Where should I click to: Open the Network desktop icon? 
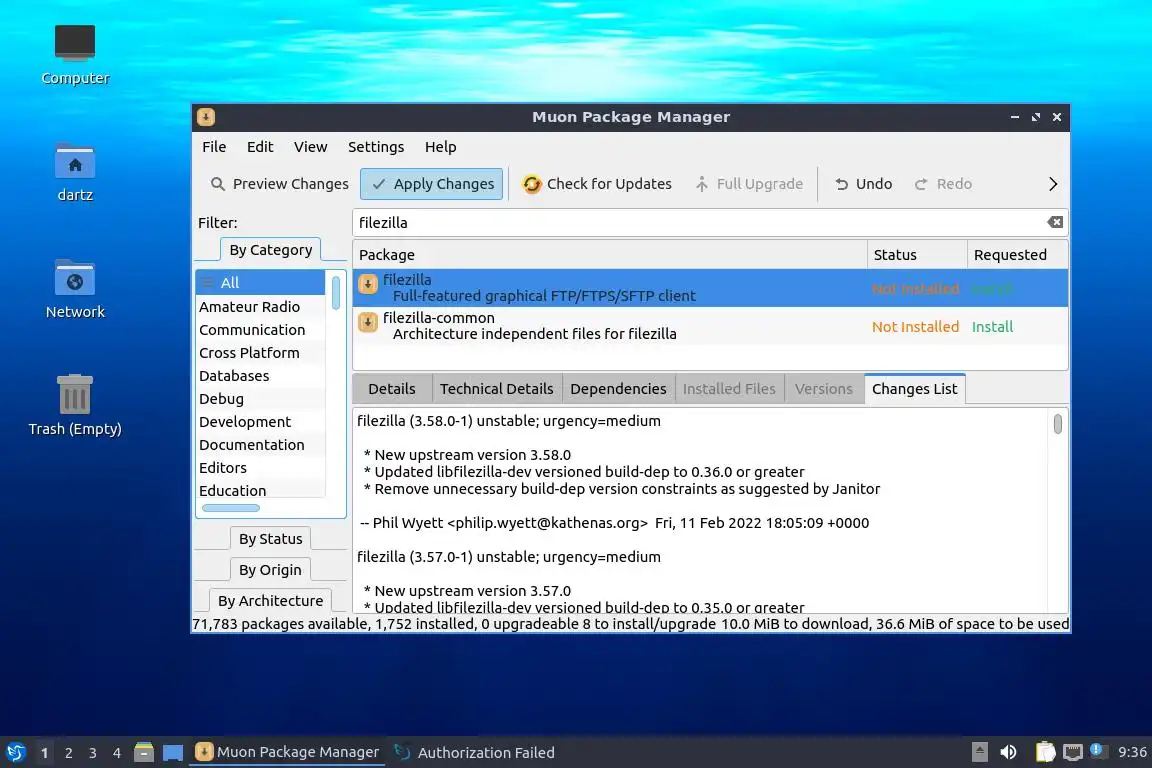(x=75, y=289)
